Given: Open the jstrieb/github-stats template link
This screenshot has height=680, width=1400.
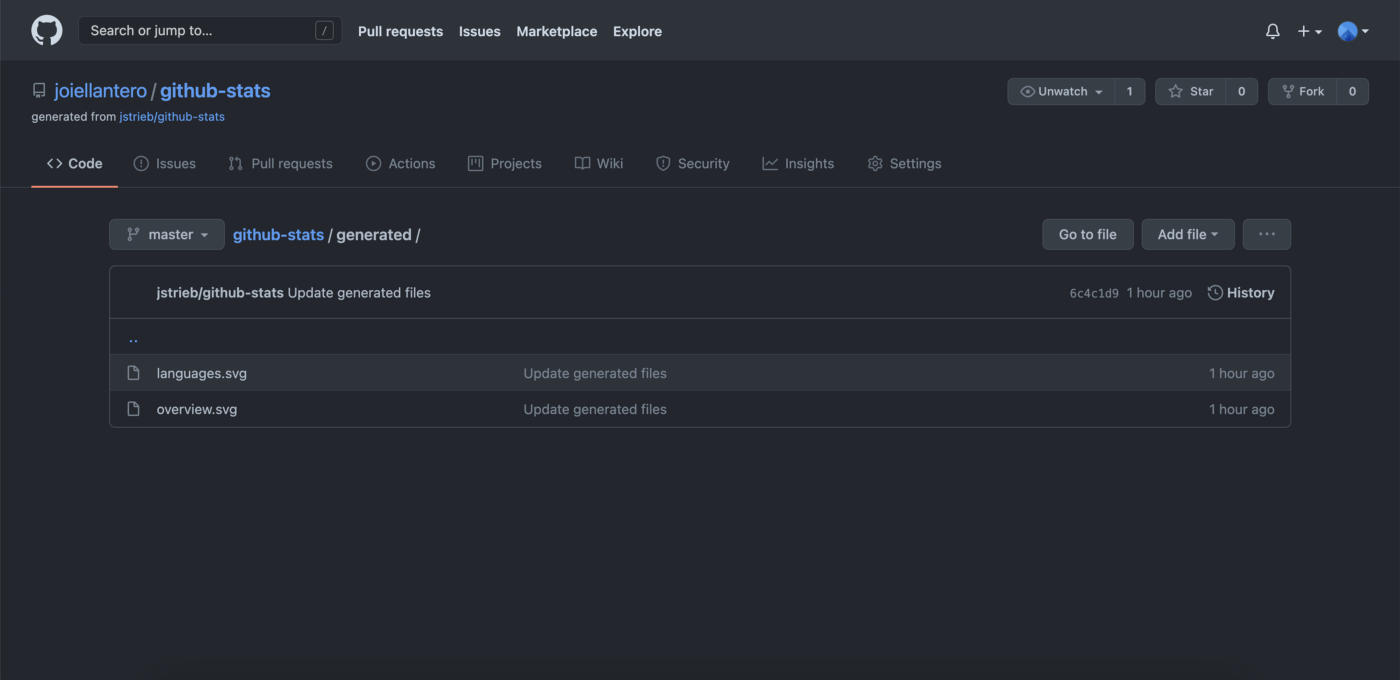Looking at the screenshot, I should pos(171,117).
